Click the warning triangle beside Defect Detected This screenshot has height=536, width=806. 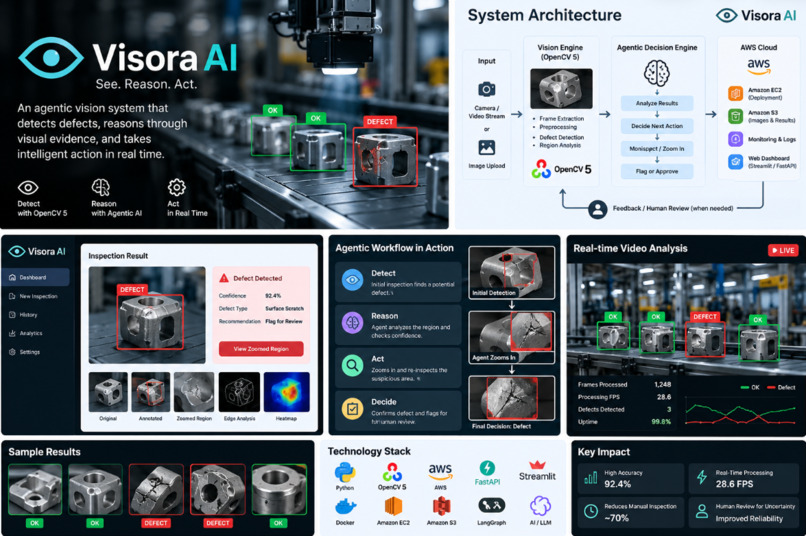tap(224, 278)
